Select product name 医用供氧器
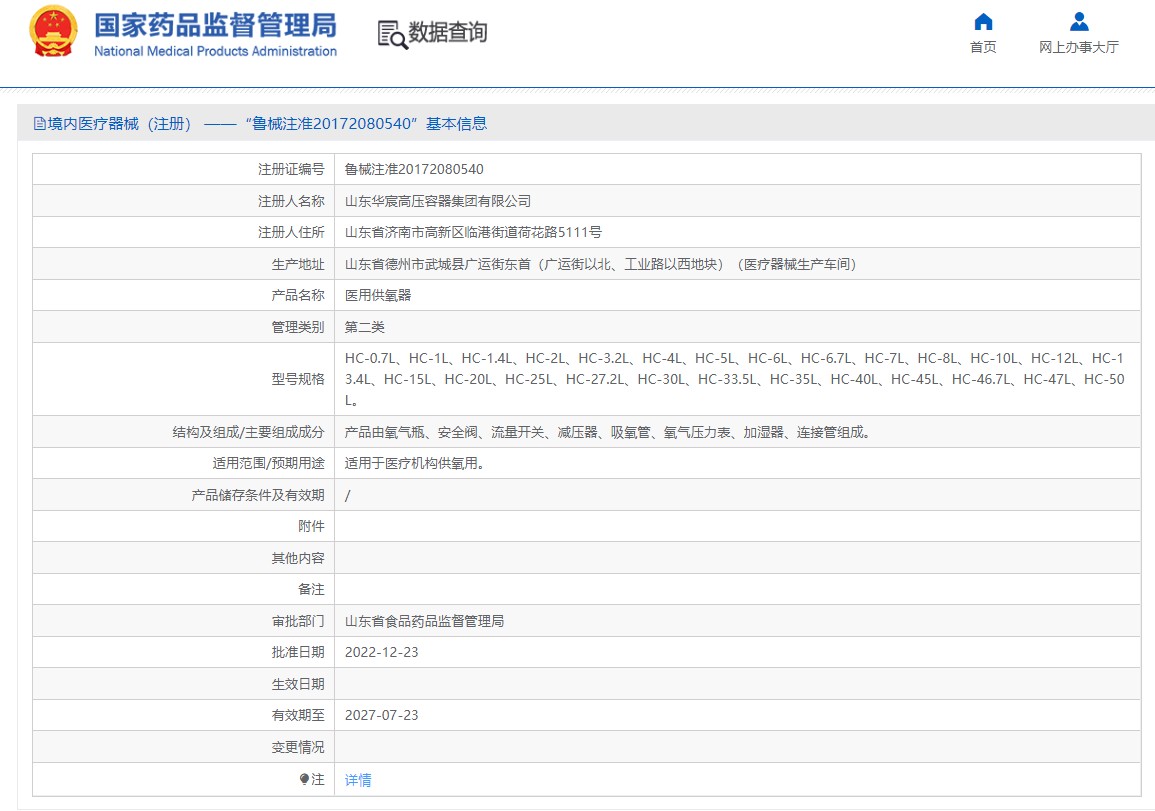This screenshot has width=1155, height=811. pos(378,295)
